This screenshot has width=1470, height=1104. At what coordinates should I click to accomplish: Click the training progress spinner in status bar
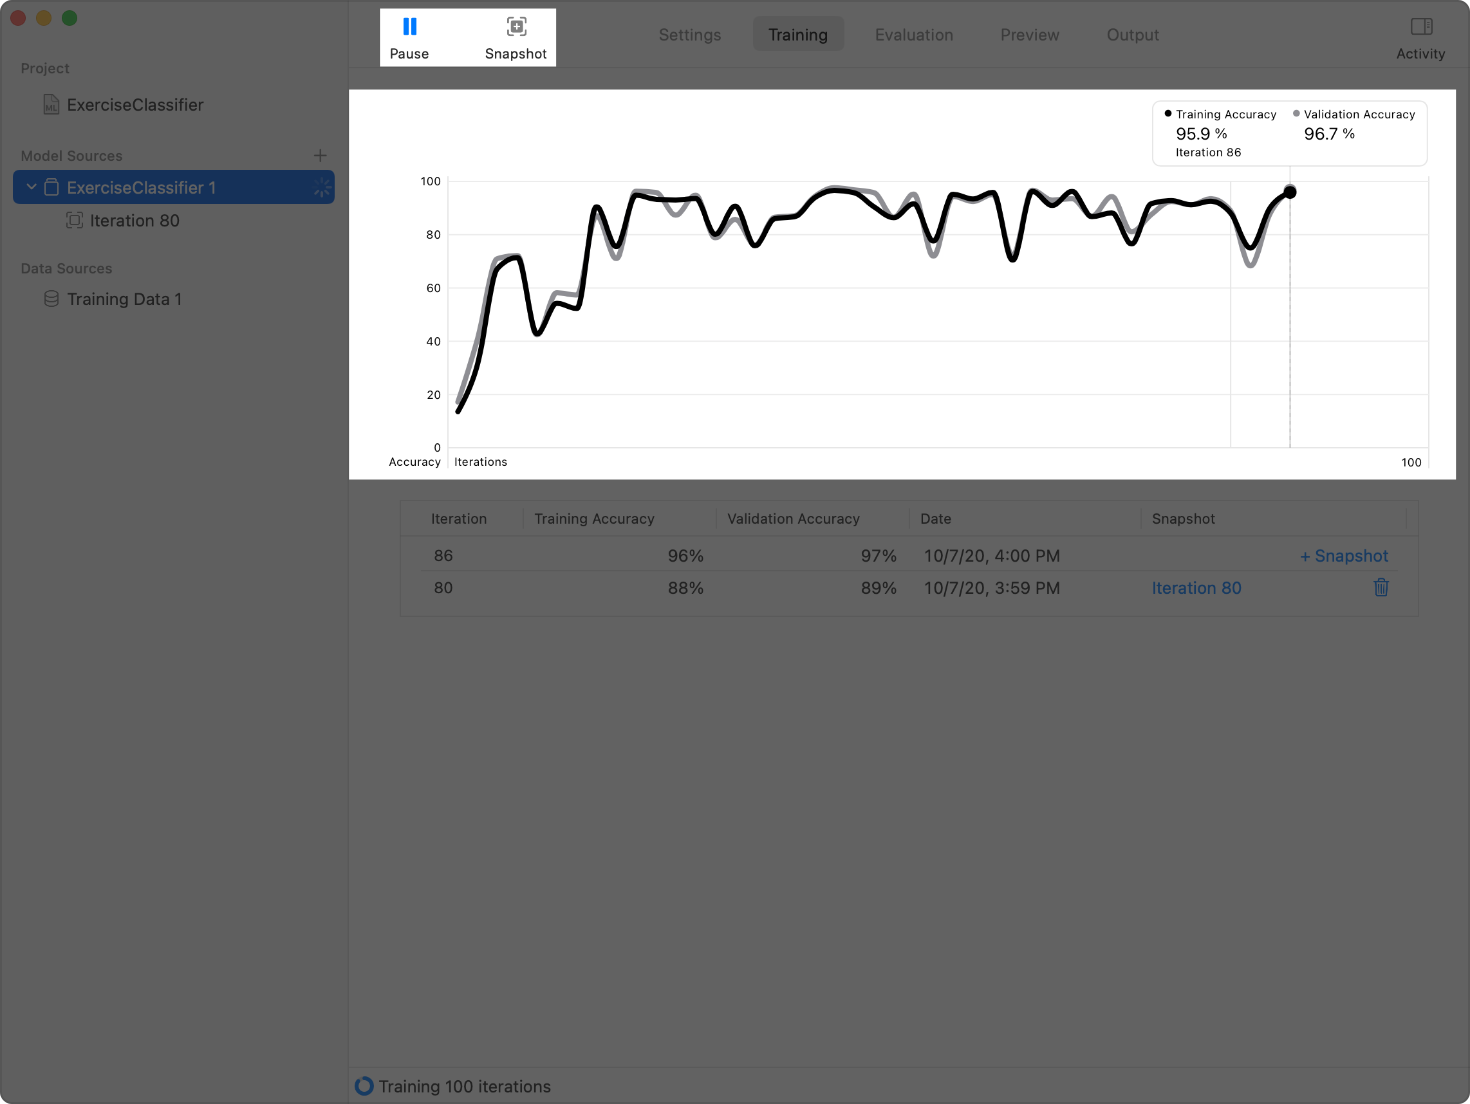(x=364, y=1086)
